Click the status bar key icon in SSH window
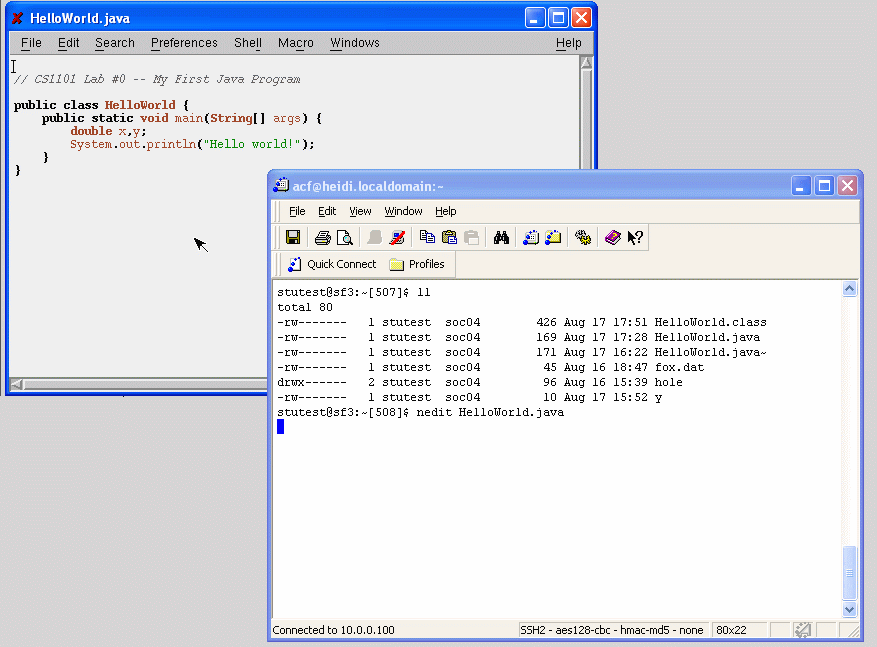Viewport: 877px width, 647px height. tap(803, 630)
